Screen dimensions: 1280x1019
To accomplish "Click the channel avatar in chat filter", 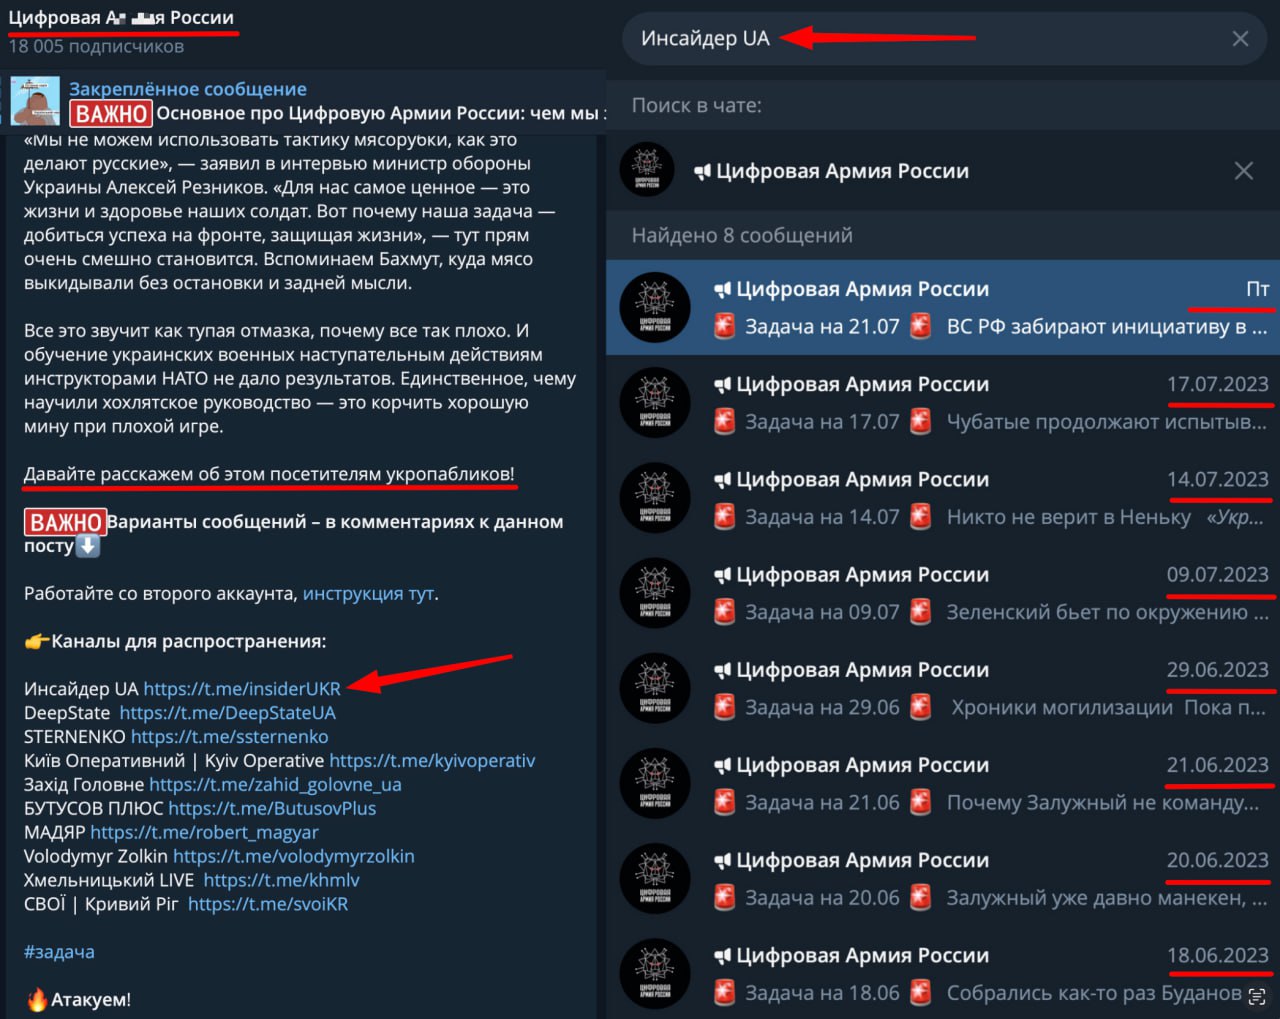I will pos(647,170).
